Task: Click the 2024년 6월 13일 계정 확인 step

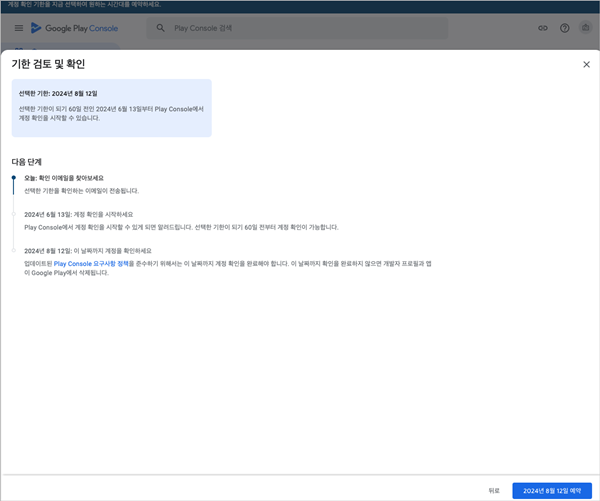Action: click(x=78, y=214)
